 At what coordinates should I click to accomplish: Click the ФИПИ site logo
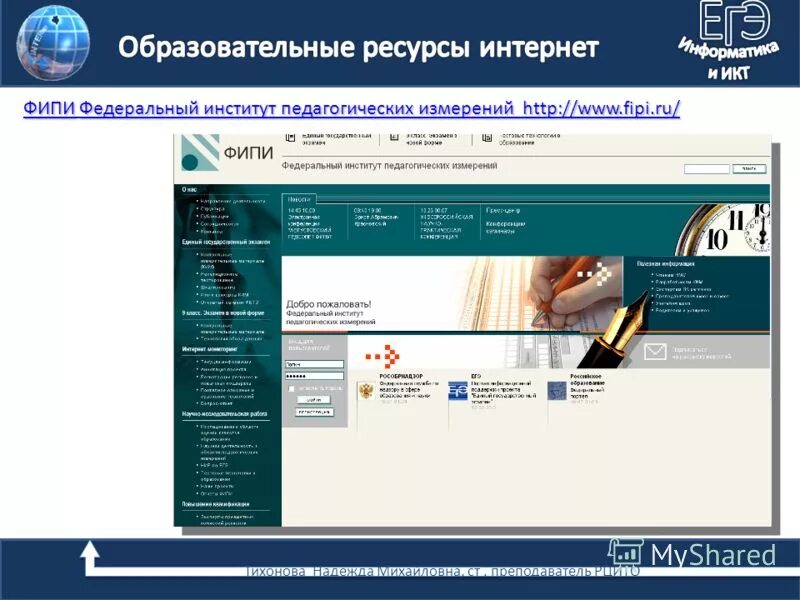(x=228, y=153)
